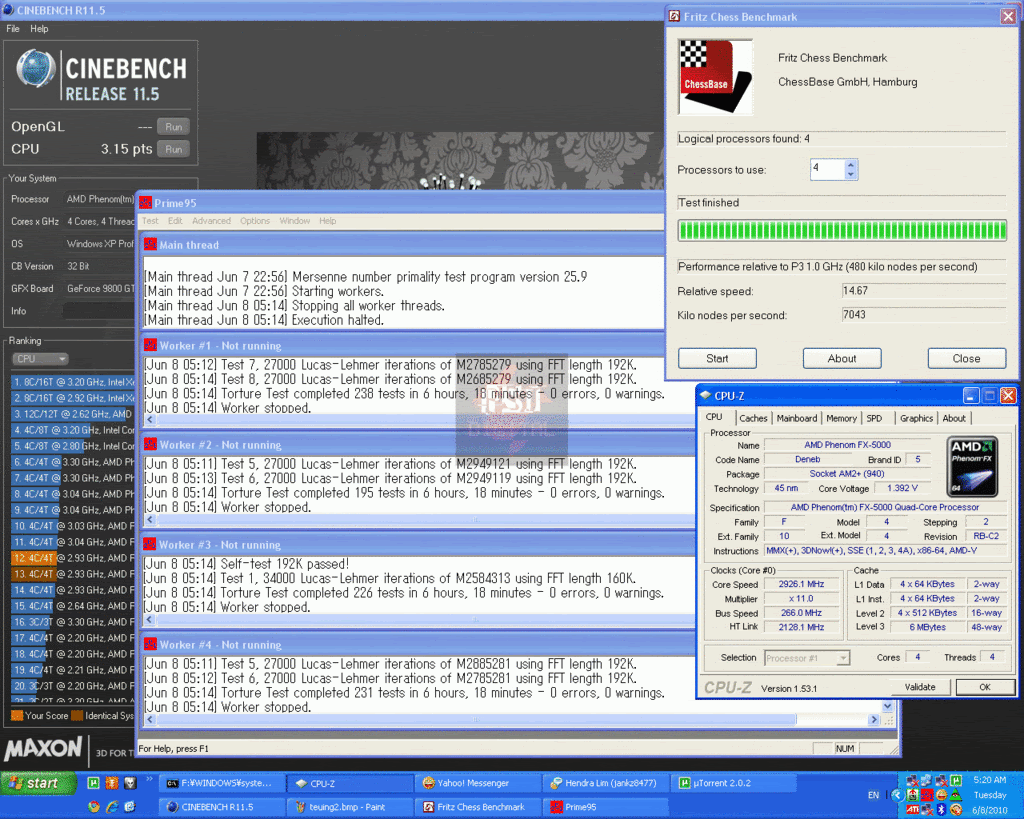Image resolution: width=1024 pixels, height=819 pixels.
Task: Click About in Fritz Chess Benchmark
Action: click(x=842, y=358)
